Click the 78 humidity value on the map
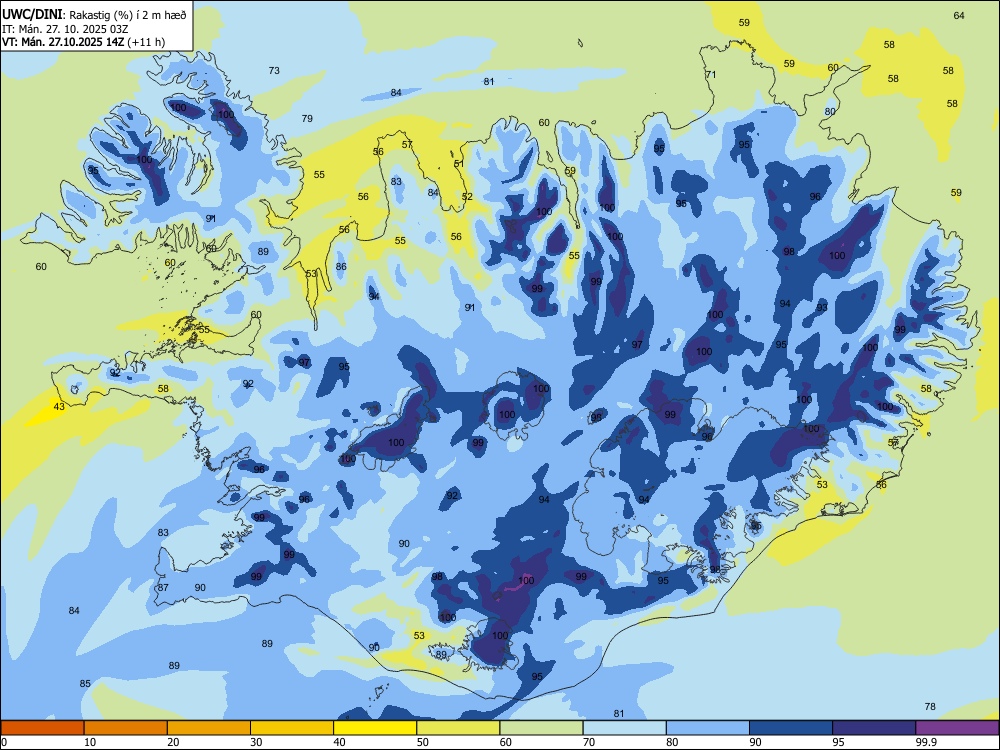The height and width of the screenshot is (750, 1000). click(930, 706)
